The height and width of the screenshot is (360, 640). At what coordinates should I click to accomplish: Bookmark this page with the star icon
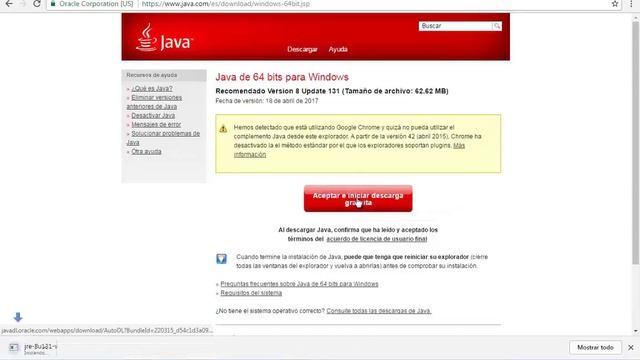tap(615, 4)
